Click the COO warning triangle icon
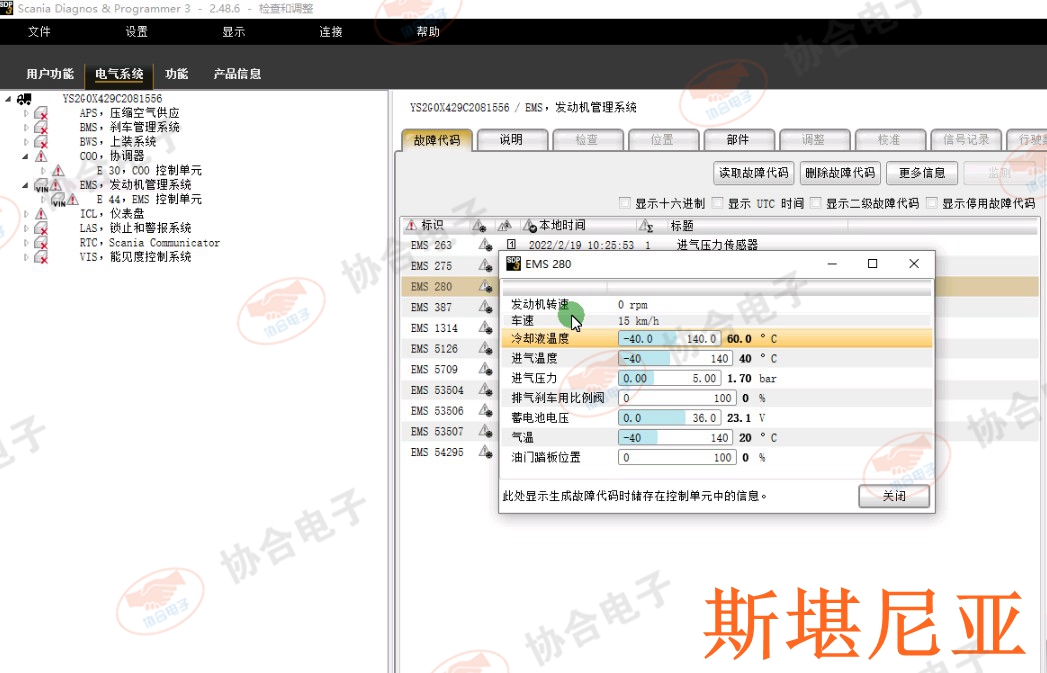 point(41,156)
